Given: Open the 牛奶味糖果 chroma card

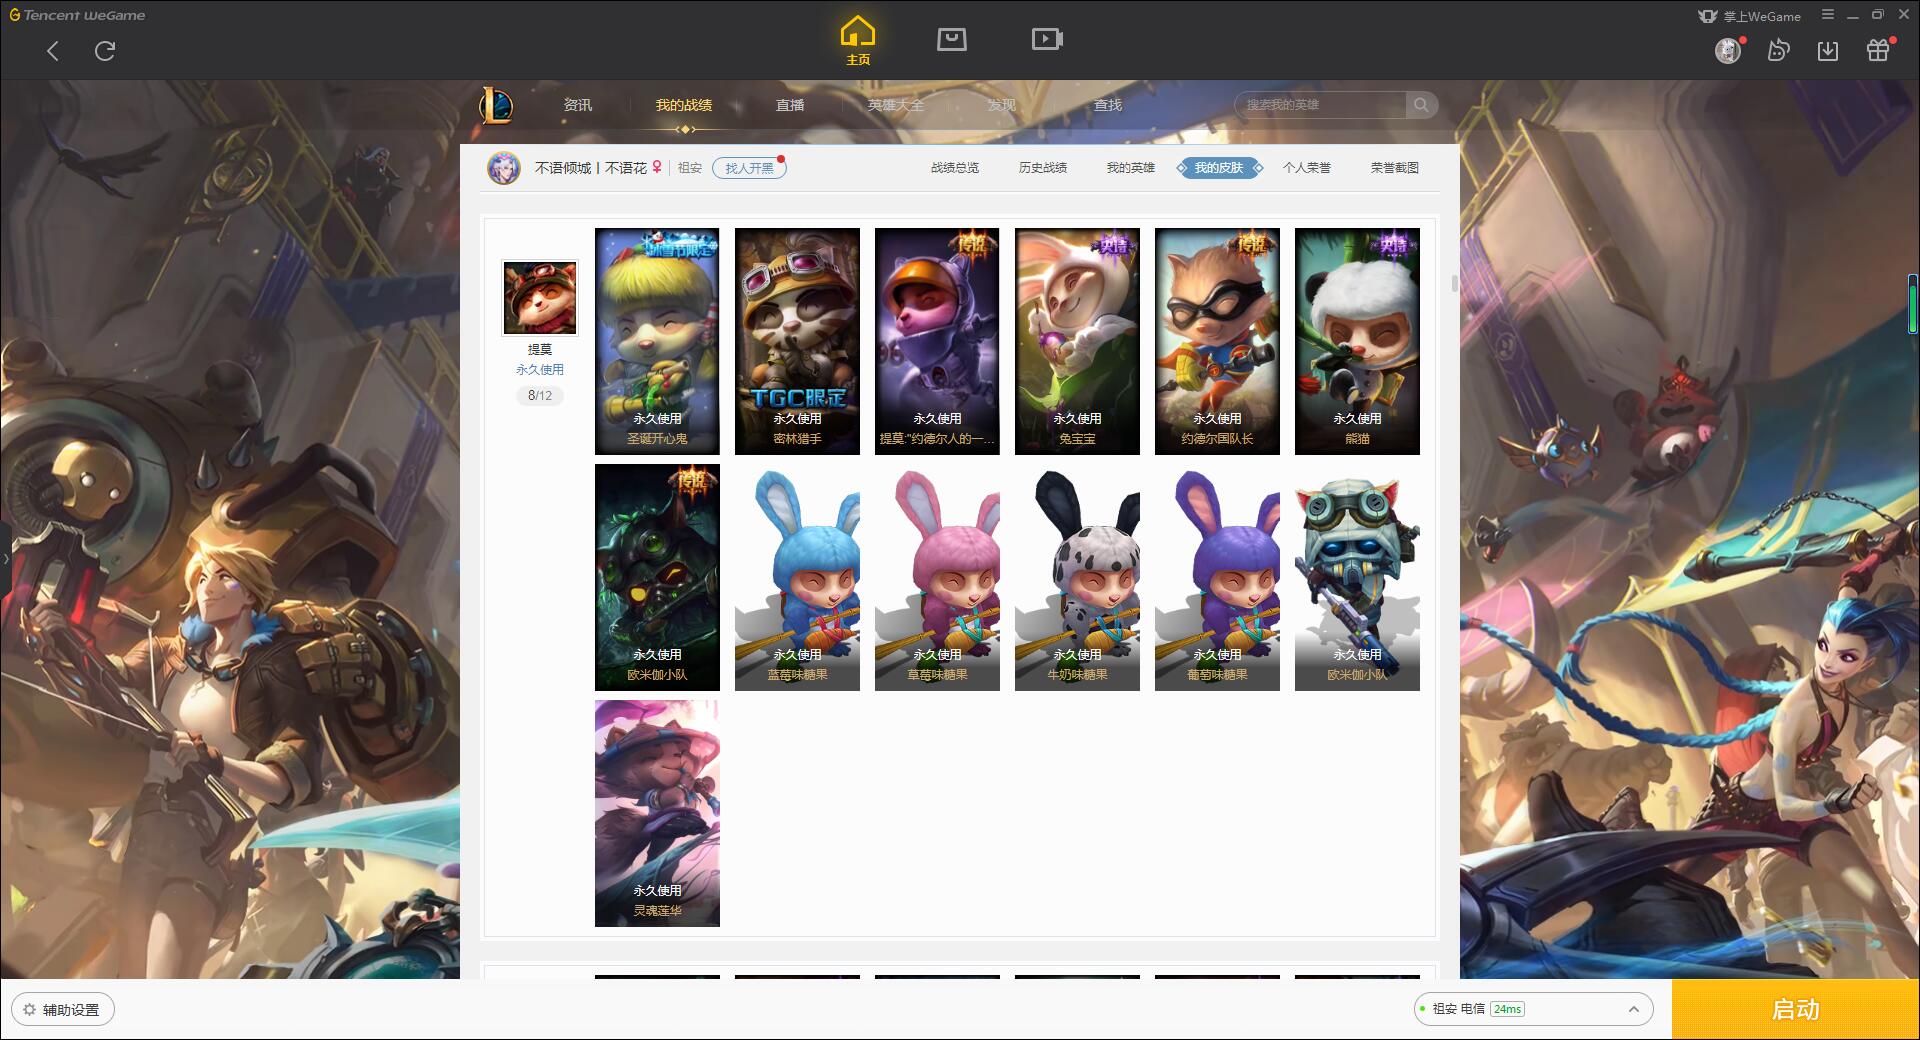Looking at the screenshot, I should (x=1077, y=577).
